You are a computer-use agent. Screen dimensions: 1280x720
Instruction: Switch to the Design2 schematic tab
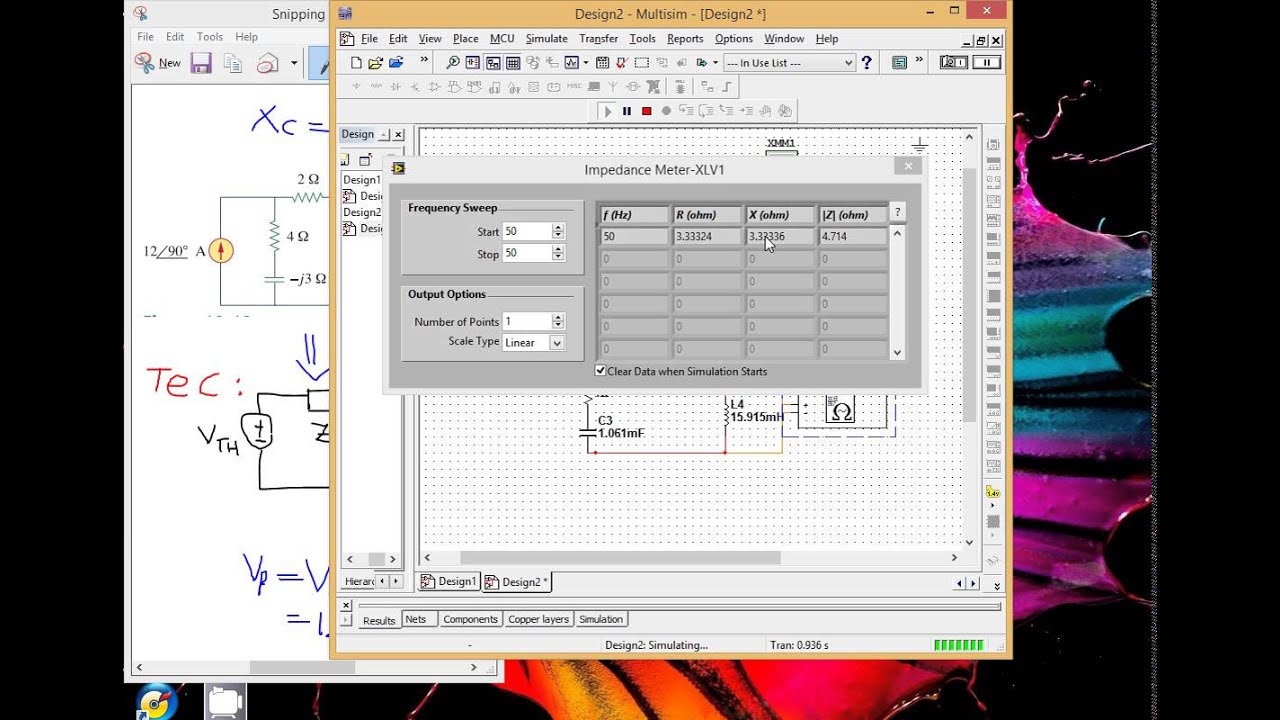pyautogui.click(x=515, y=582)
